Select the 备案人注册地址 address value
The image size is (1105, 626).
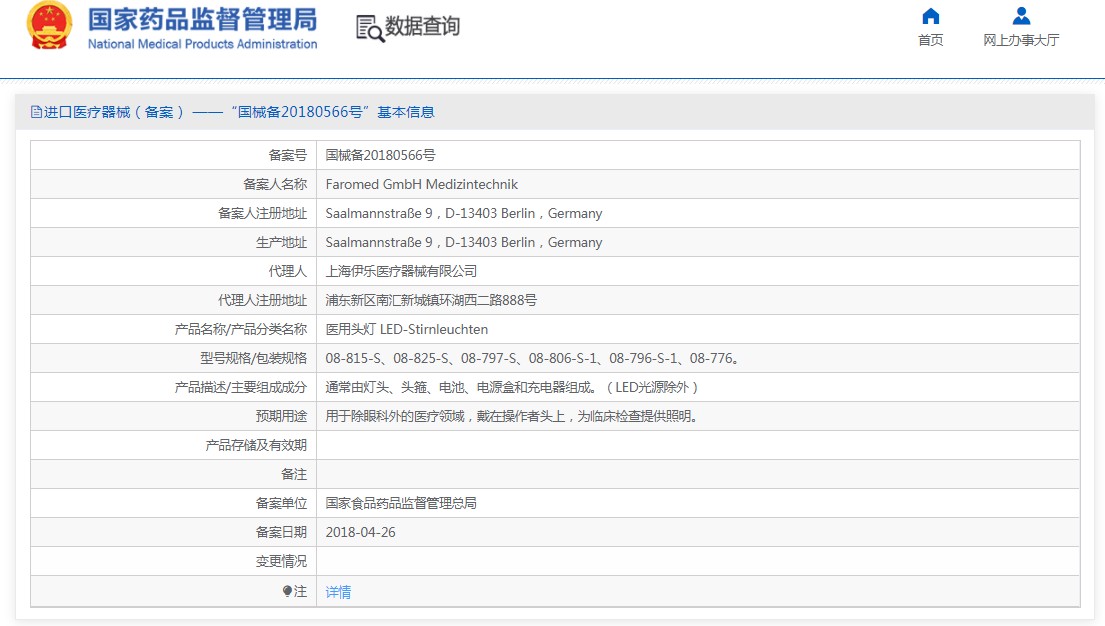point(464,213)
